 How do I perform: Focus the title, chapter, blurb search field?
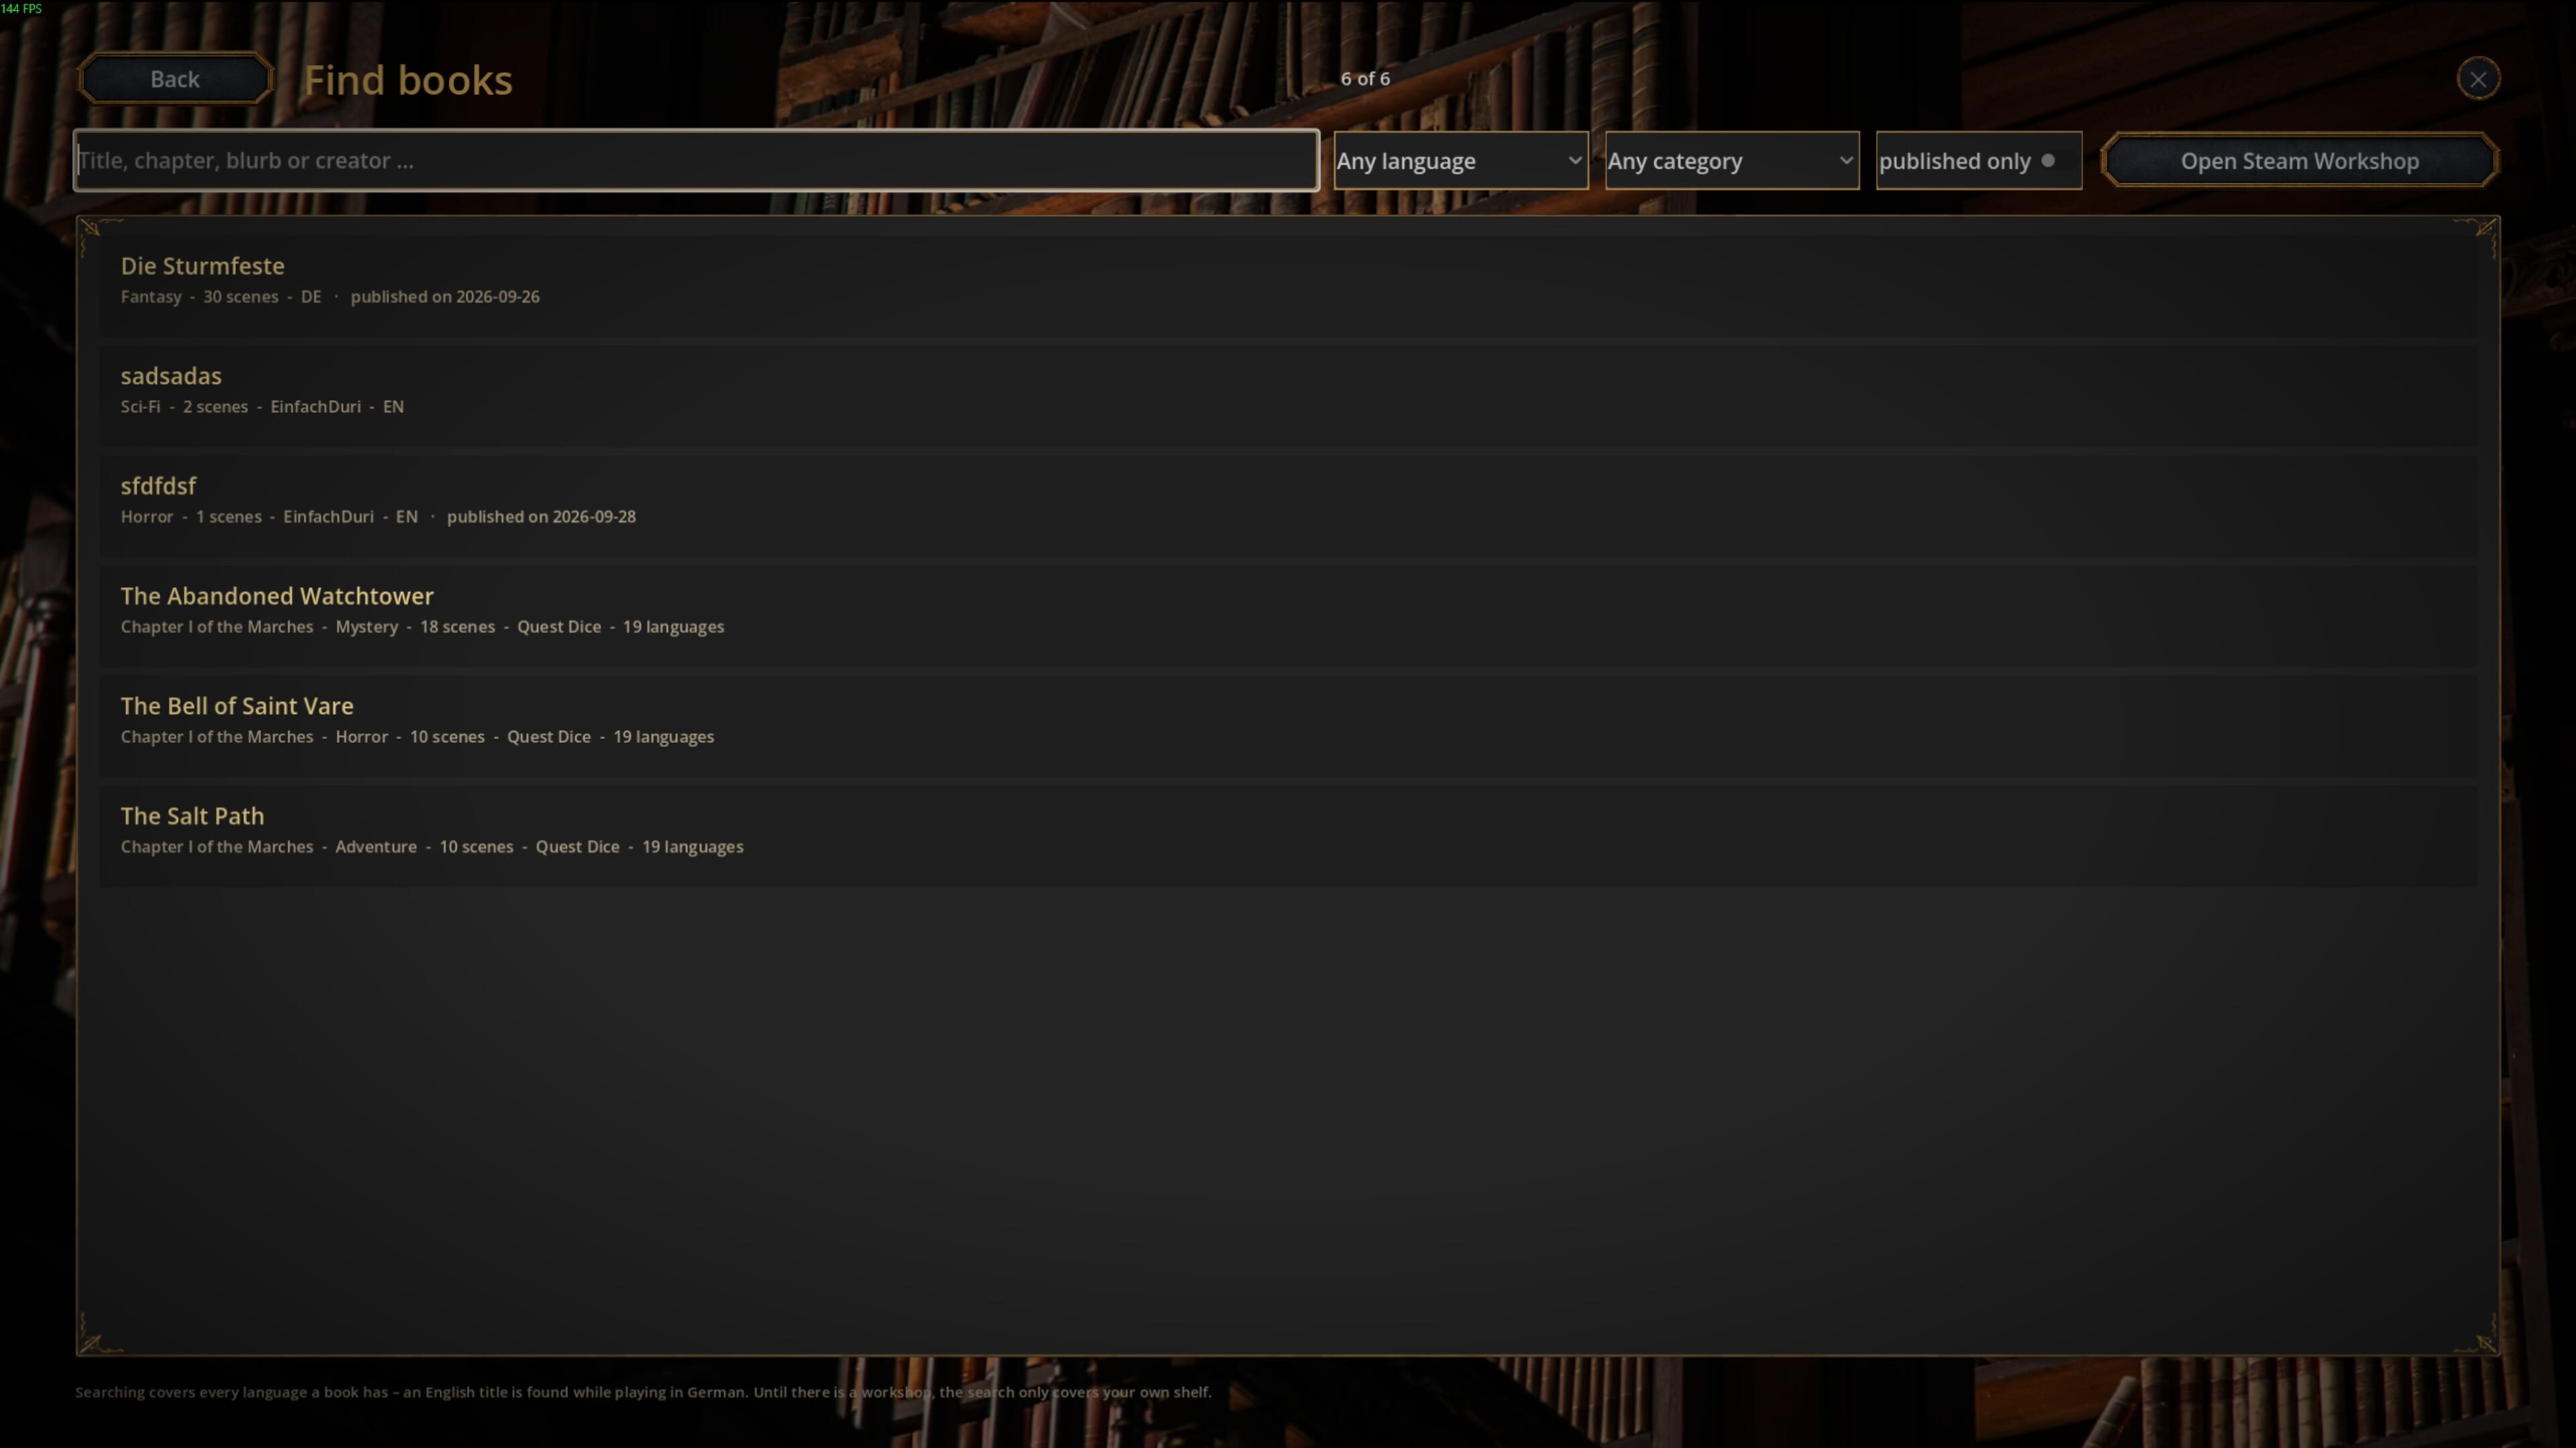(696, 160)
